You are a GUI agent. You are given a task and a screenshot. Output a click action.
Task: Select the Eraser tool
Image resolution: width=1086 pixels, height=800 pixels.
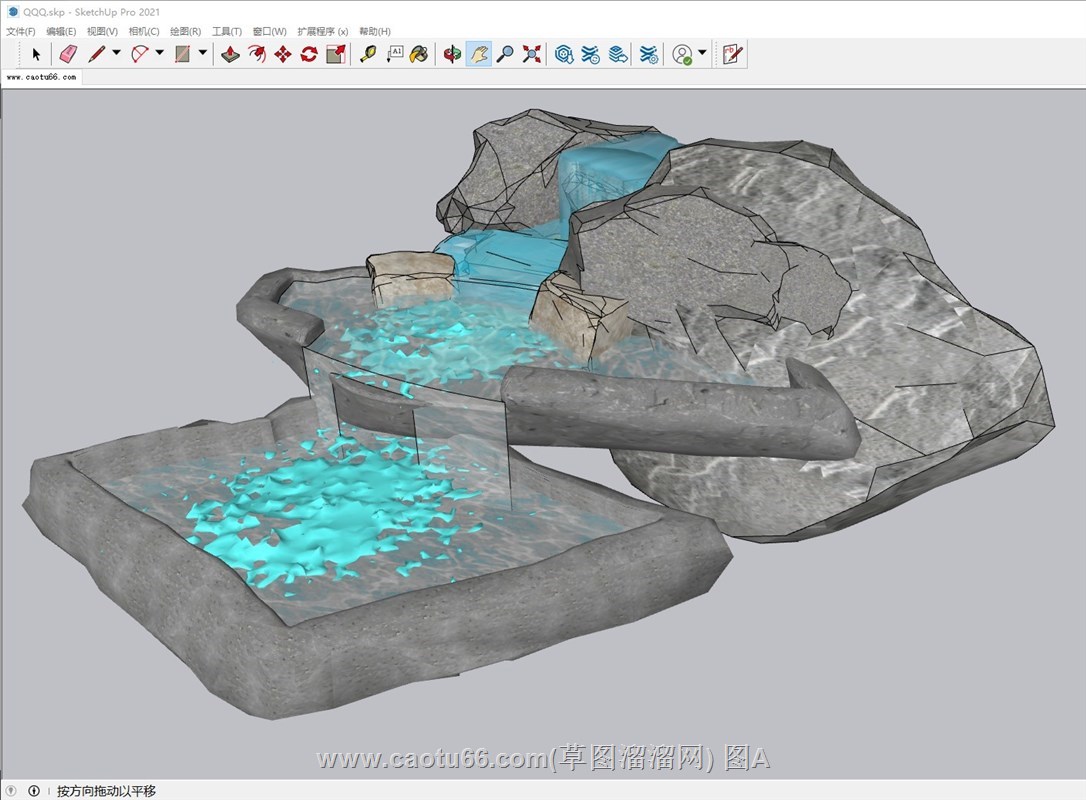[x=67, y=54]
